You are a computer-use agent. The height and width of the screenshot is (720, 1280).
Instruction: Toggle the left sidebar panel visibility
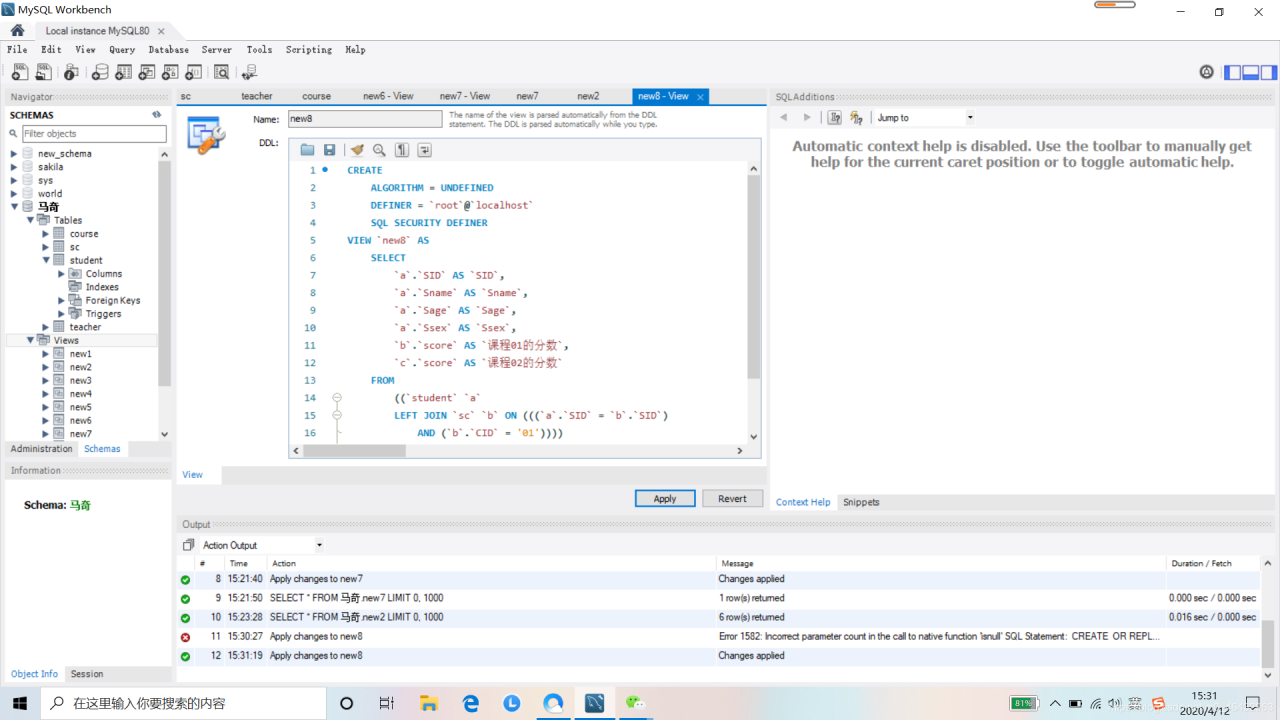click(1233, 72)
